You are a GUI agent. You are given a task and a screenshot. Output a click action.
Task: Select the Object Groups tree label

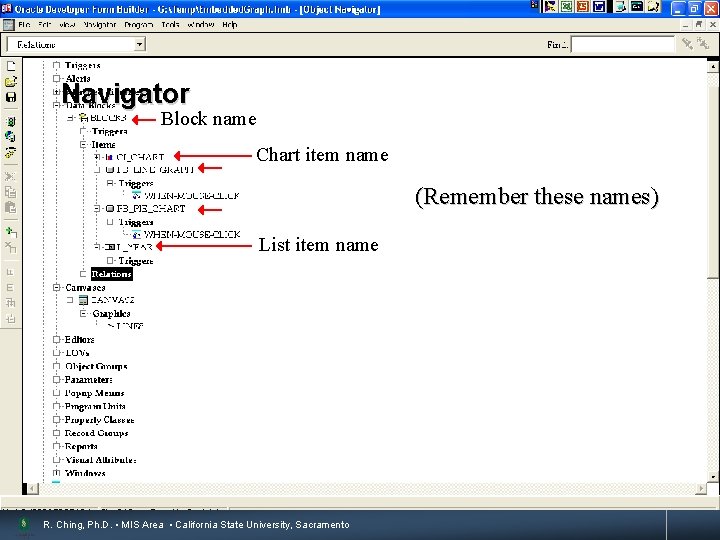click(x=96, y=366)
